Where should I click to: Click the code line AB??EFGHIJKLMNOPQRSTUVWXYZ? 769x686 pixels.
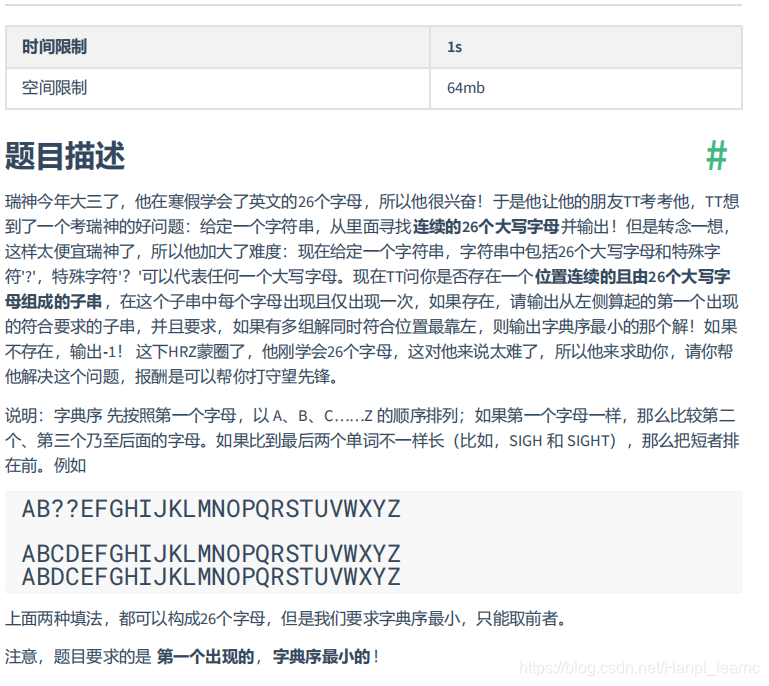(x=211, y=509)
